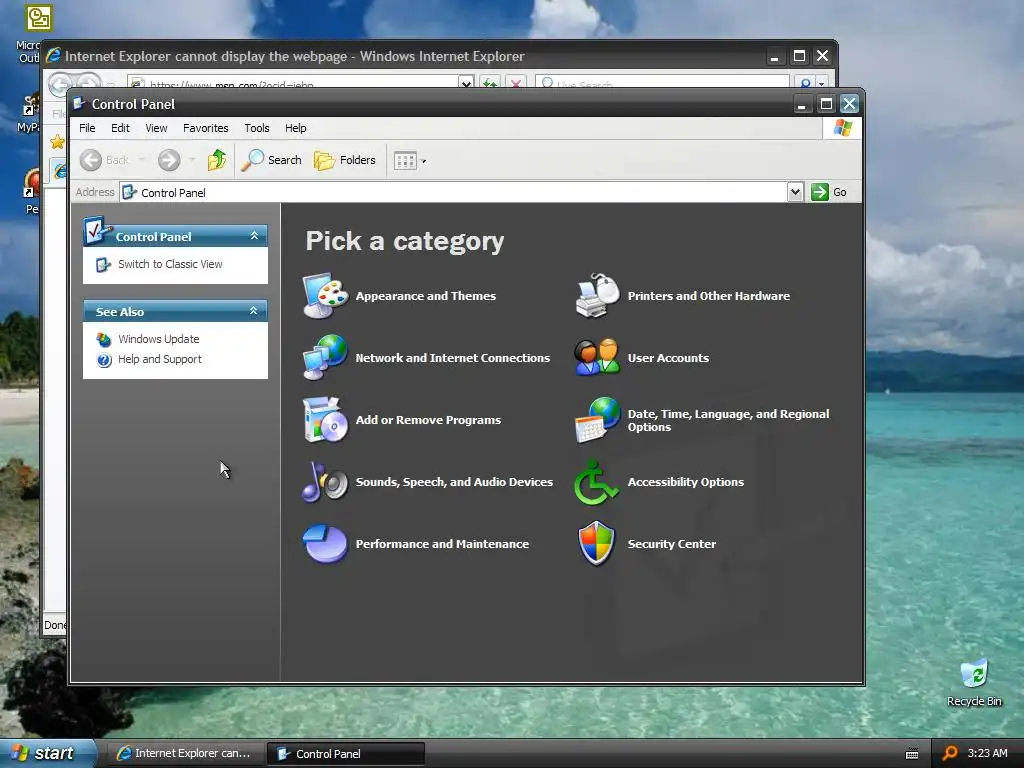Click the Network and Internet Connections text
Image resolution: width=1024 pixels, height=768 pixels.
coord(453,358)
